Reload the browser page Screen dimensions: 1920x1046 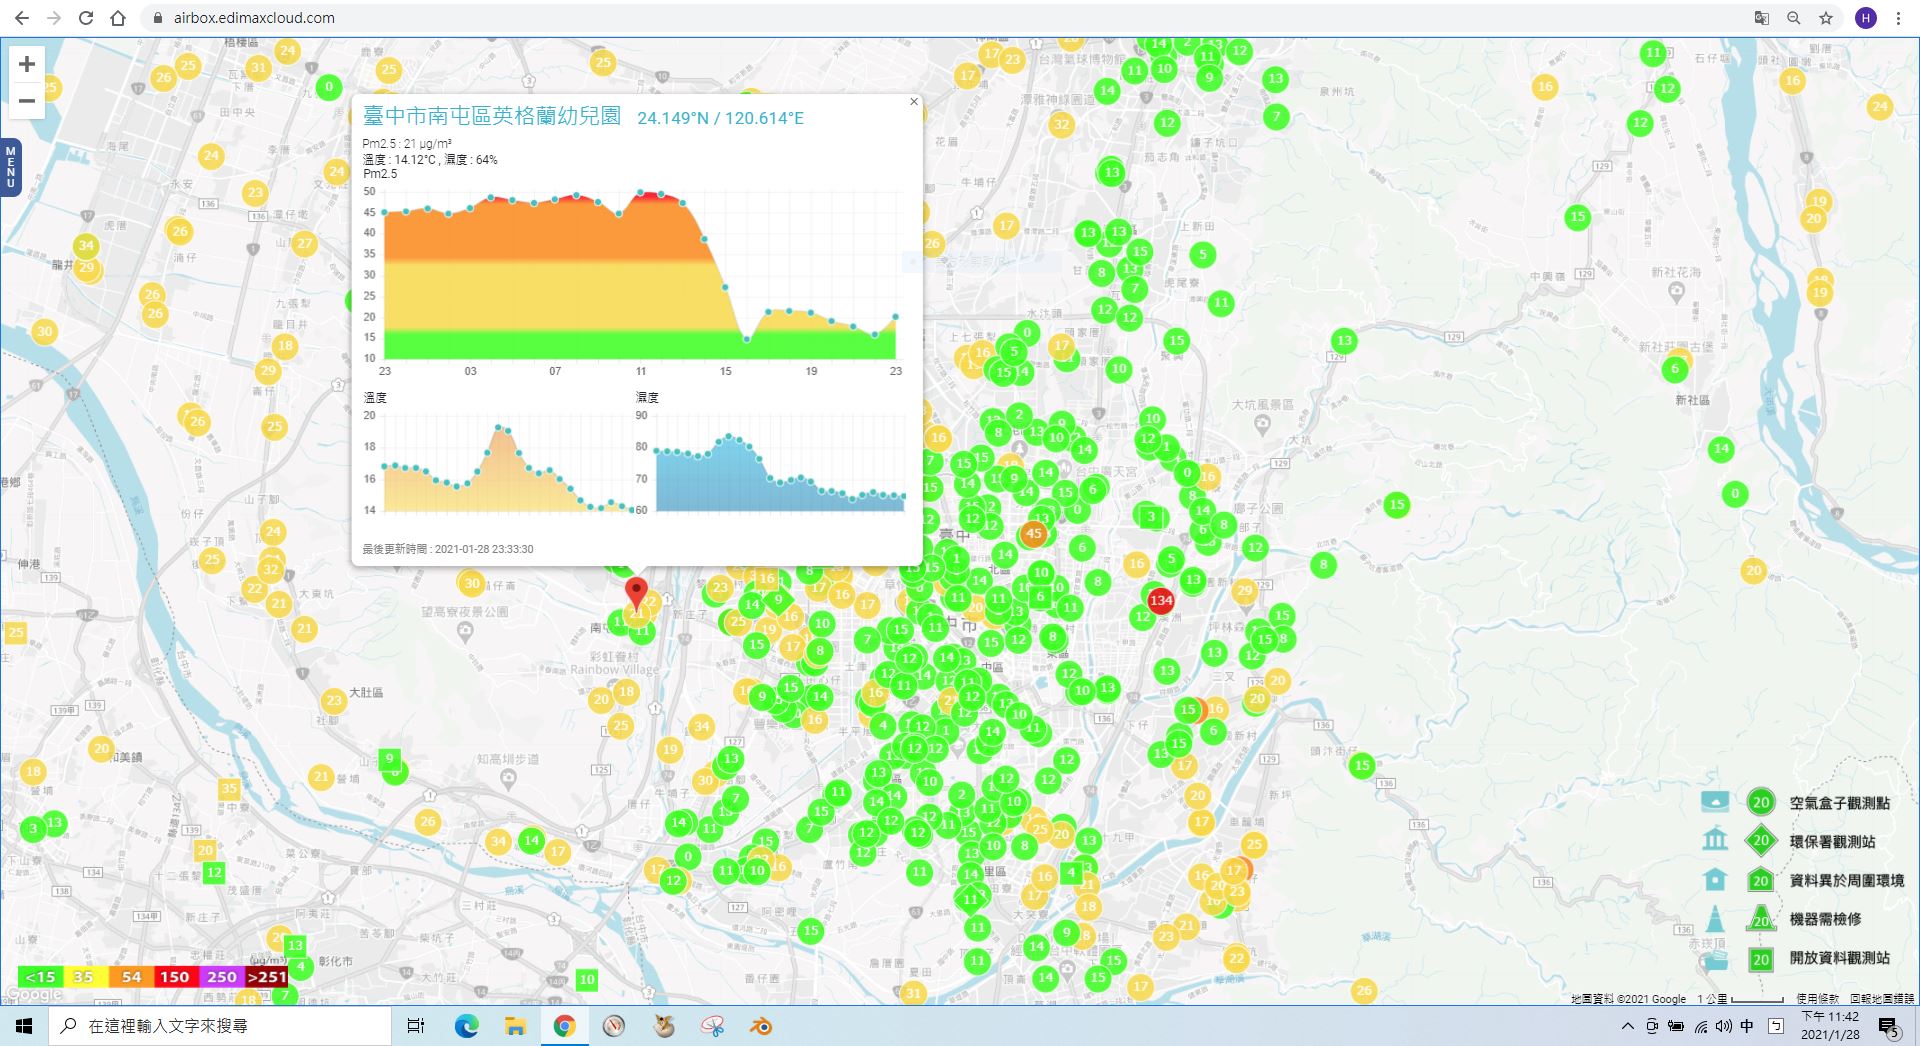[86, 18]
